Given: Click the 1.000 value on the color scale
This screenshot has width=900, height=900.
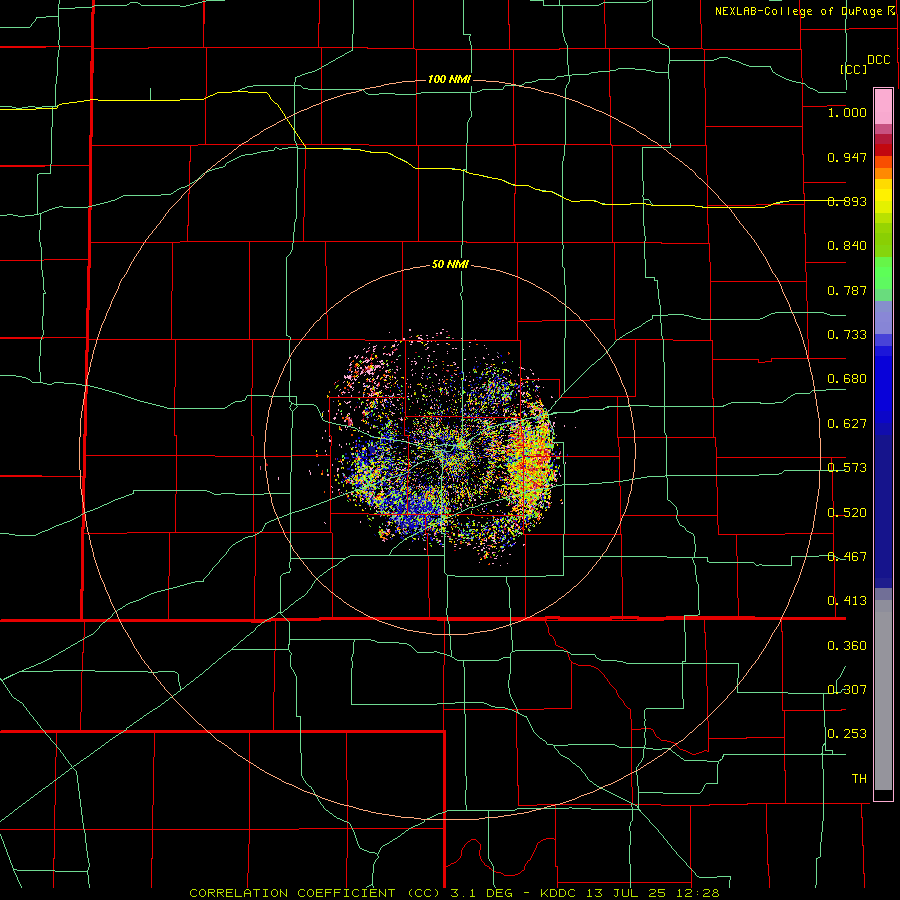Looking at the screenshot, I should pos(847,112).
